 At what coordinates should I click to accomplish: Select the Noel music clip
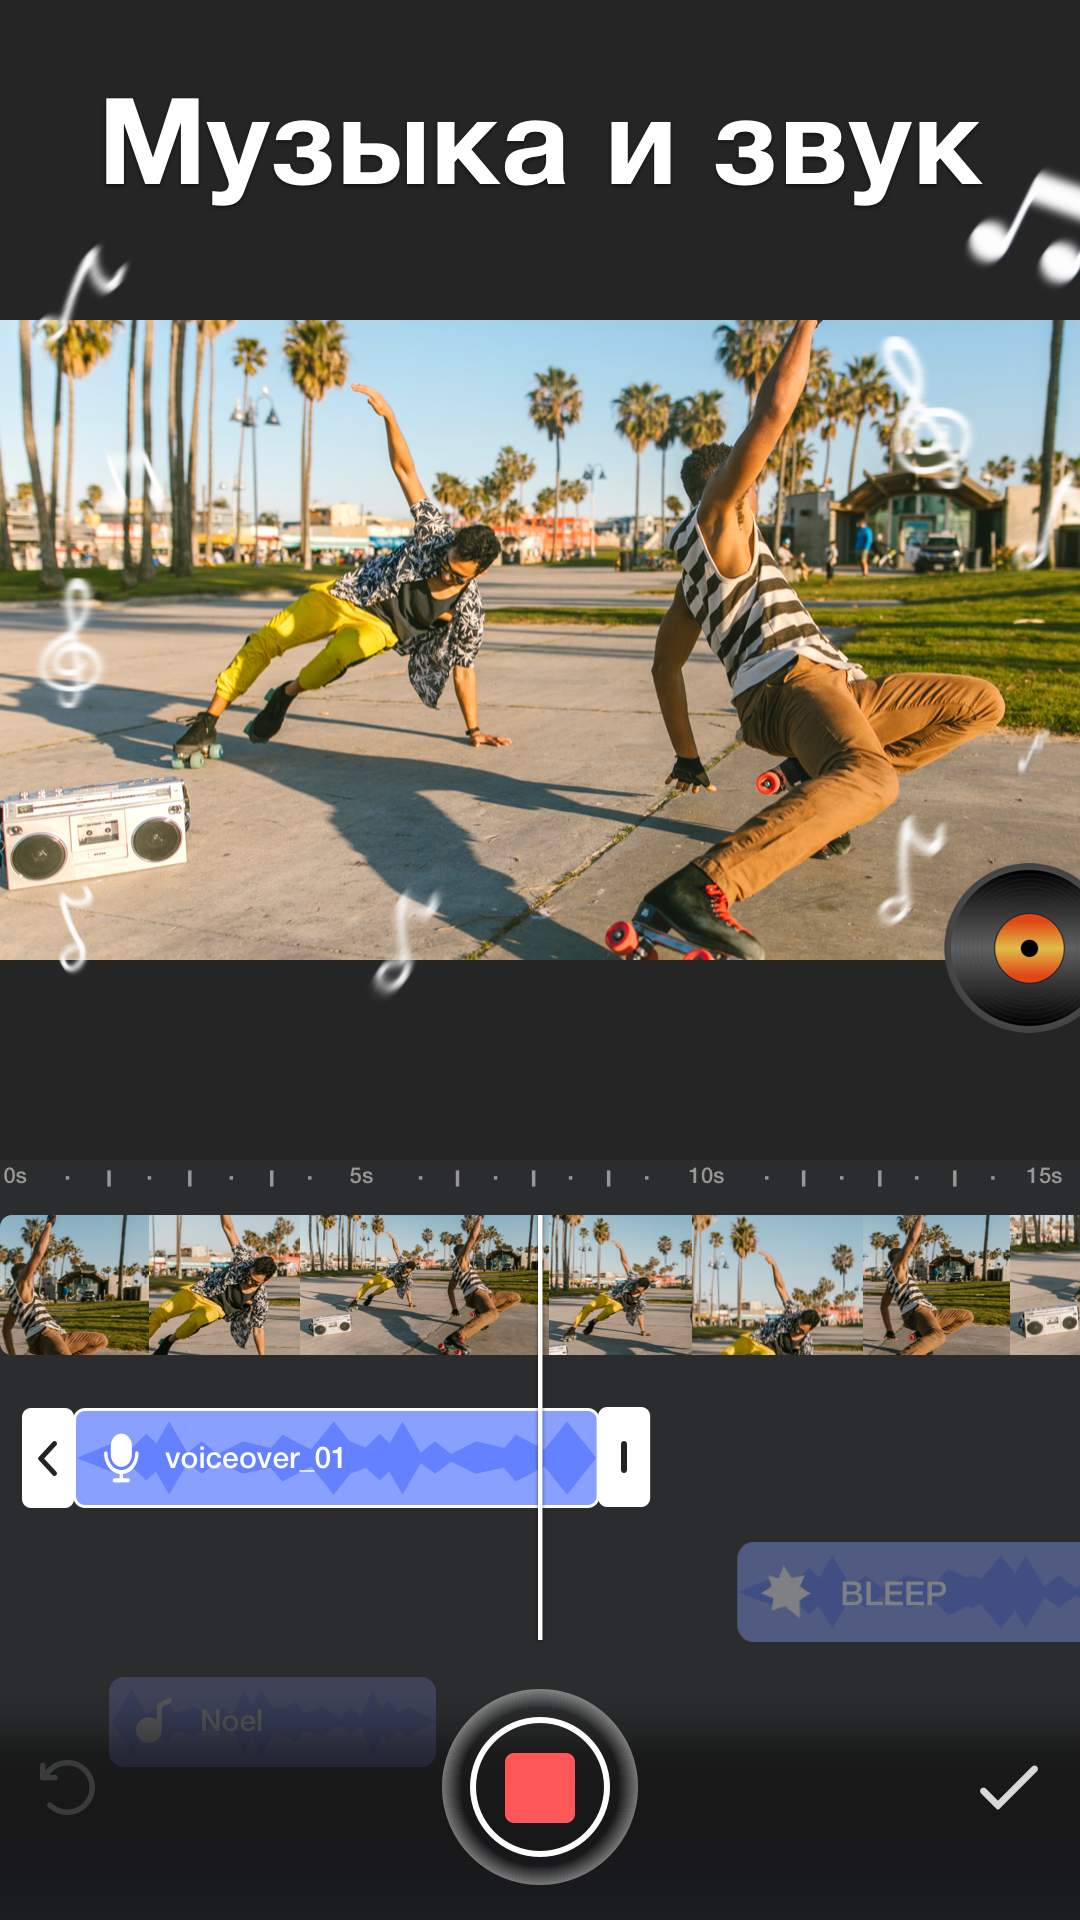(x=272, y=1722)
